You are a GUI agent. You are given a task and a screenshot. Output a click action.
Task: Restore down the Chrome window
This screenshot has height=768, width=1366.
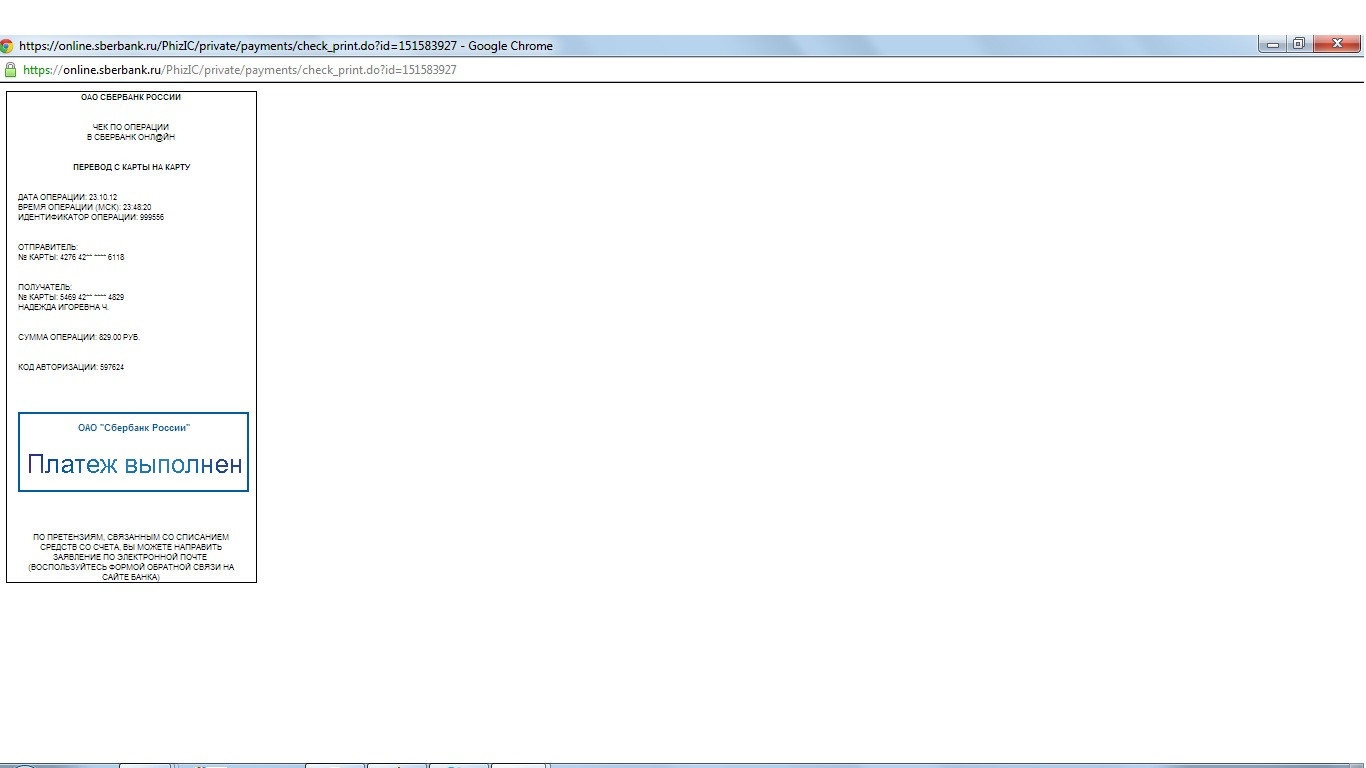tap(1299, 44)
